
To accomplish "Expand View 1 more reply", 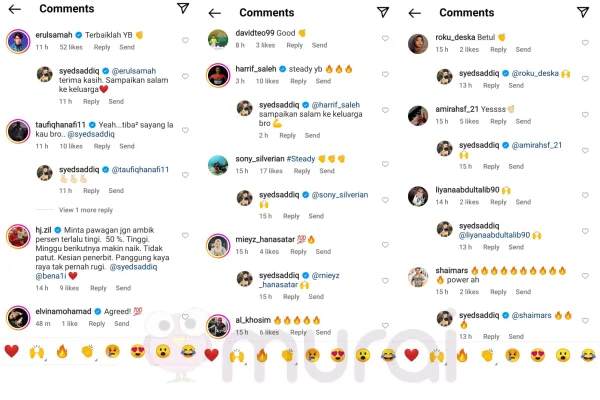I will click(86, 210).
